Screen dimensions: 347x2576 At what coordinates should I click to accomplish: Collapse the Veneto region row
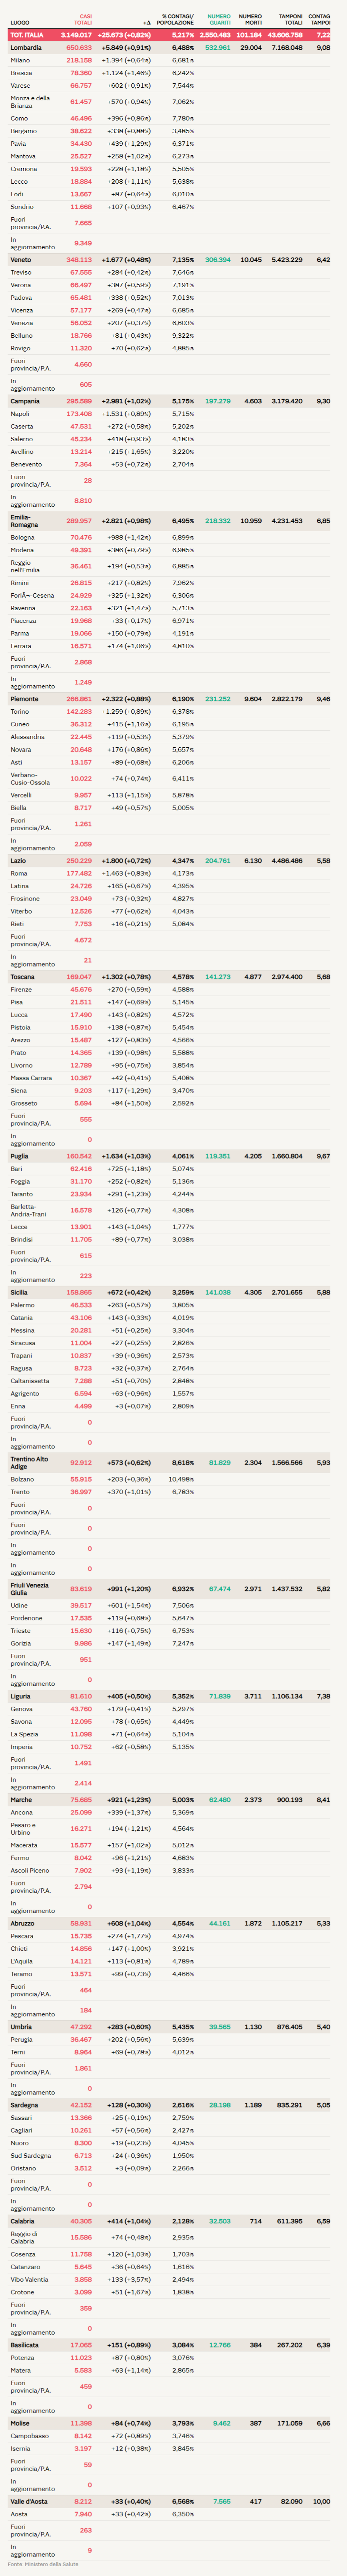21,260
